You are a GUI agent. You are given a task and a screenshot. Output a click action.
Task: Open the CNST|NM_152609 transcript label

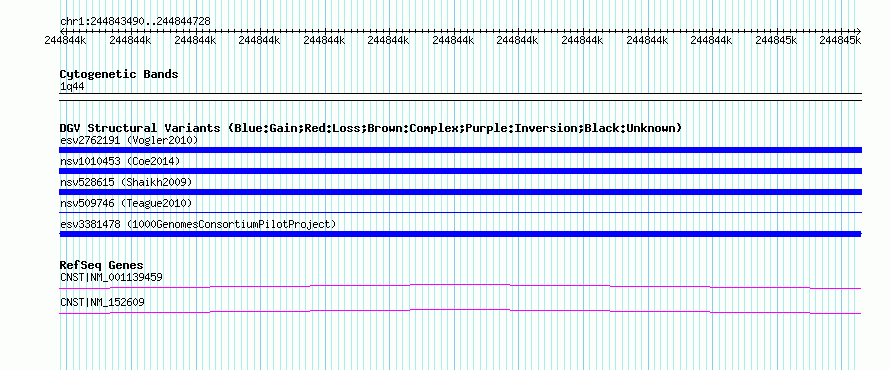tap(102, 302)
